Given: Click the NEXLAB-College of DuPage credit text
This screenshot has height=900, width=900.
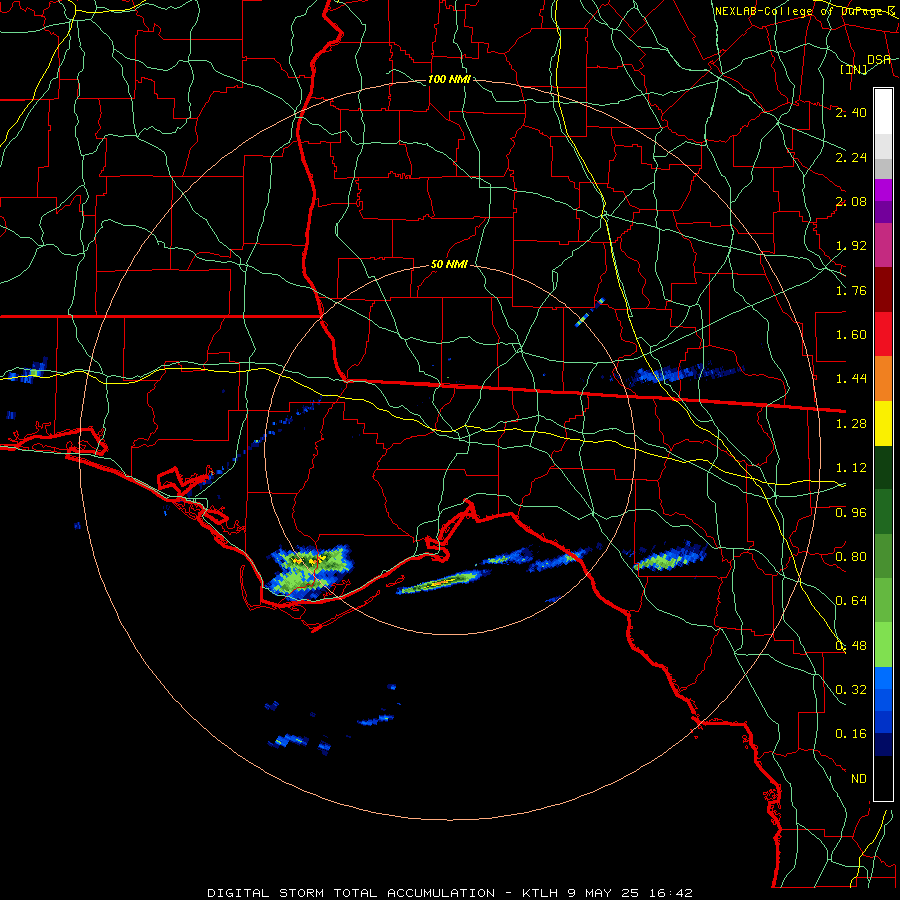Looking at the screenshot, I should click(x=805, y=11).
